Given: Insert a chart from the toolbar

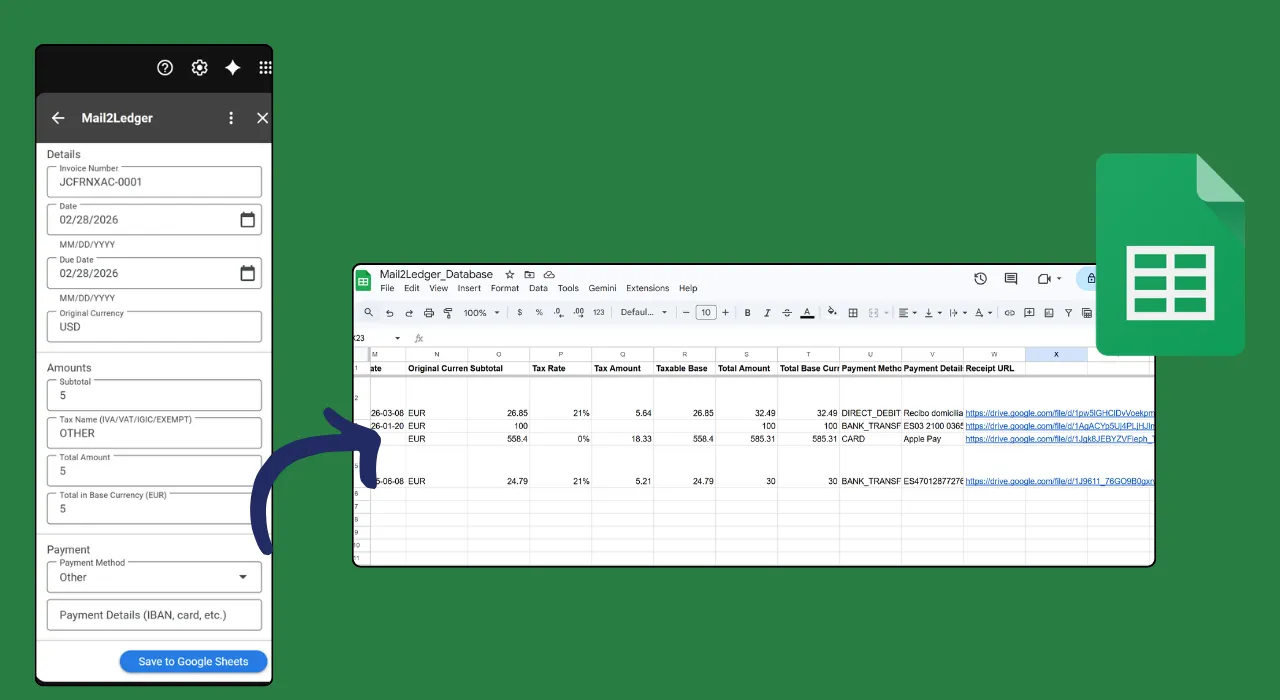Looking at the screenshot, I should click(x=1048, y=312).
